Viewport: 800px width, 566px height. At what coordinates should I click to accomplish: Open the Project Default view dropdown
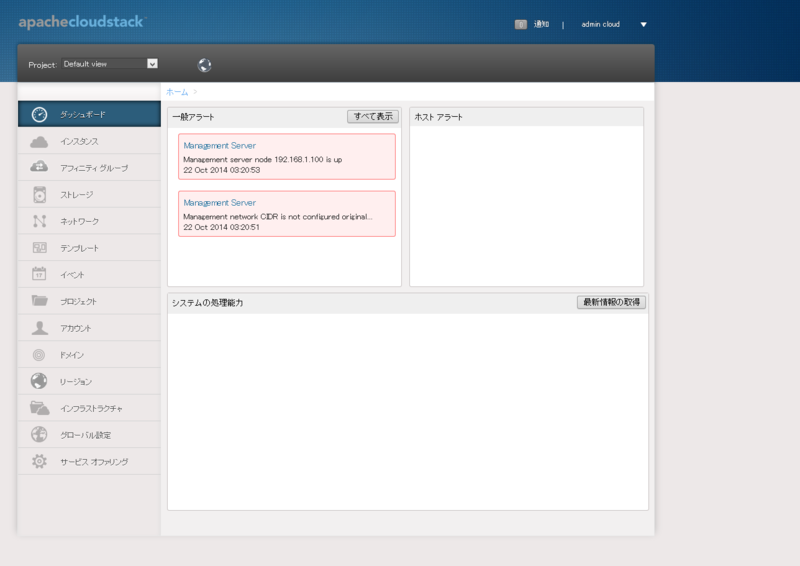110,64
